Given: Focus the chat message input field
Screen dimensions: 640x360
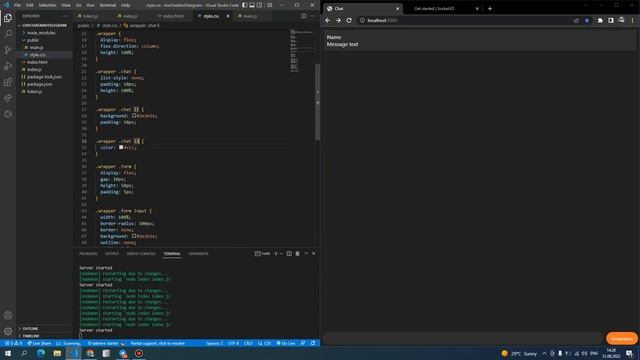Looking at the screenshot, I should click(x=463, y=338).
